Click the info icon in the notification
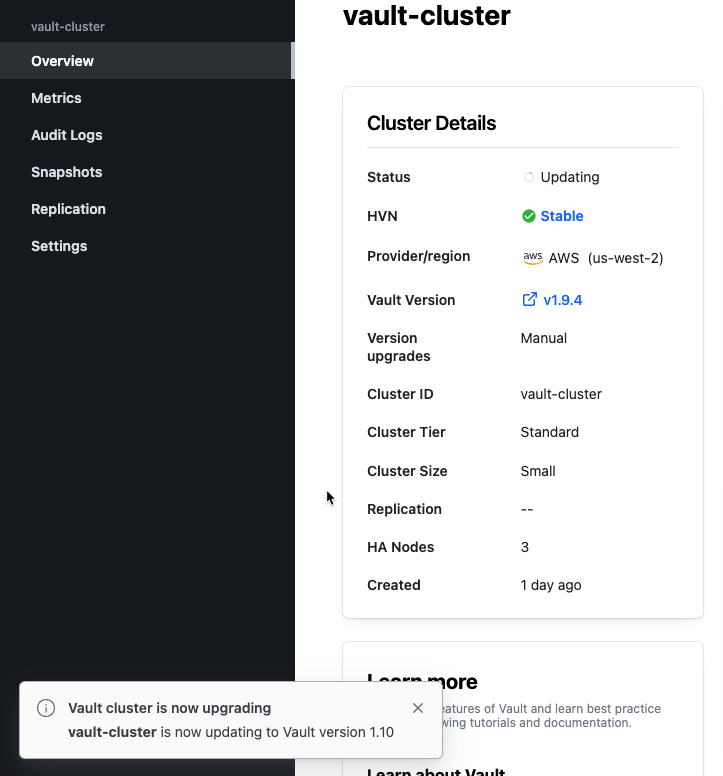This screenshot has width=723, height=776. click(x=46, y=708)
